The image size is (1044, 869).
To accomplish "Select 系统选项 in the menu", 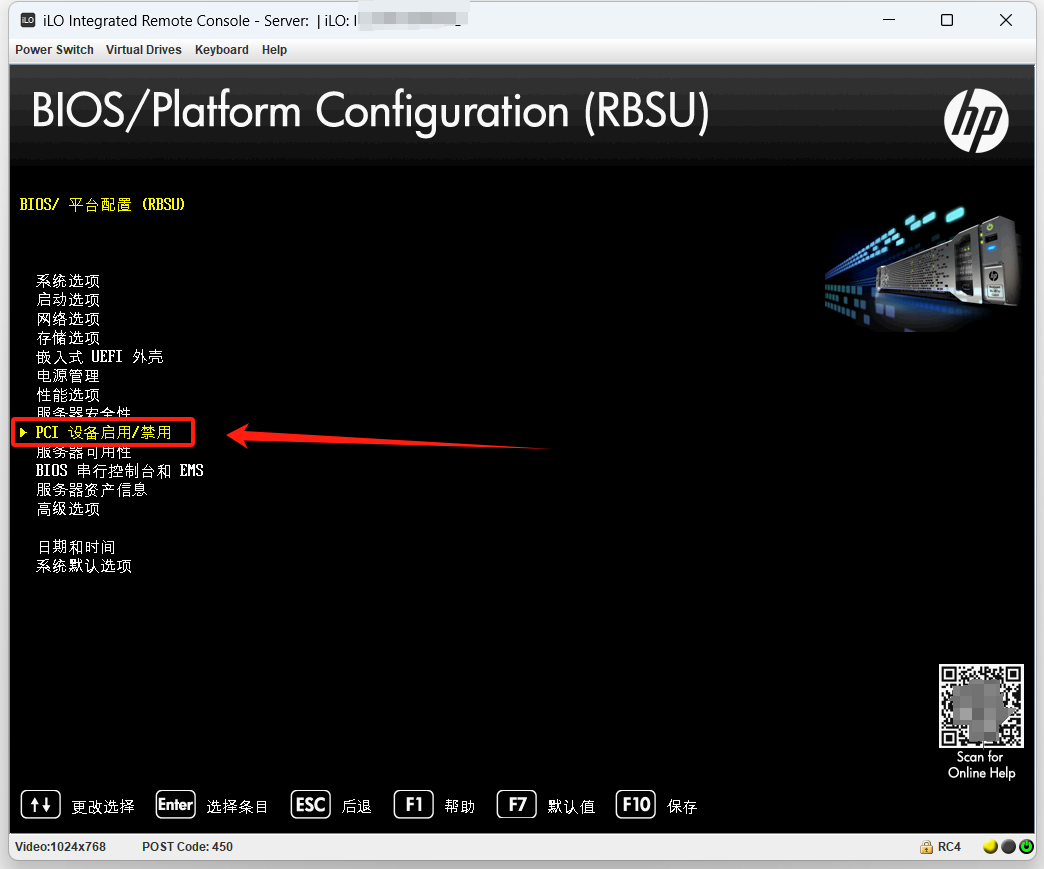I will pyautogui.click(x=68, y=281).
